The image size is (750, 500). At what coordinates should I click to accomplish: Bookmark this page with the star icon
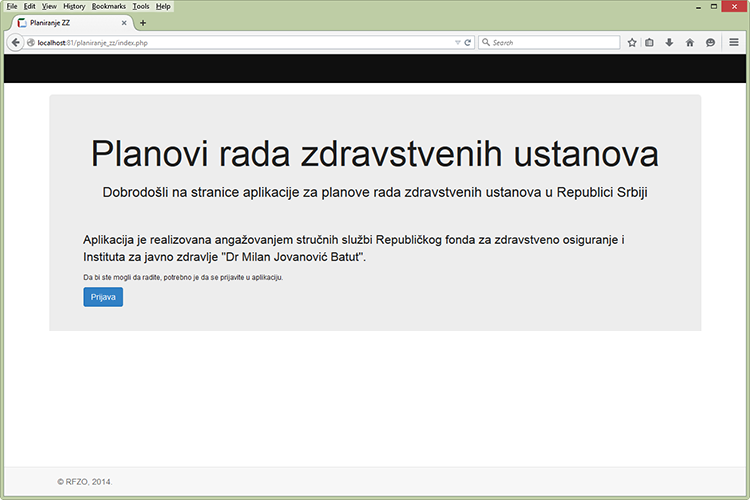(x=632, y=43)
